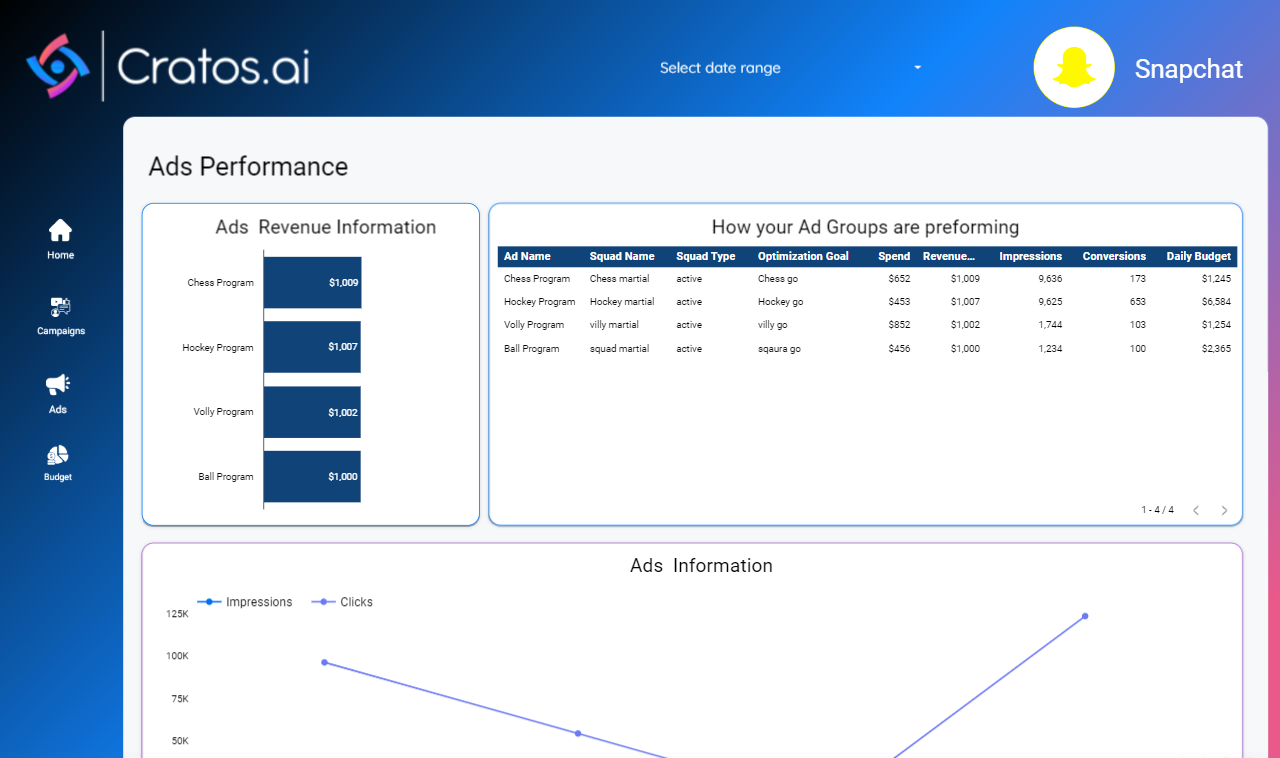Toggle Clicks legend in line chart
The height and width of the screenshot is (758, 1280).
point(342,602)
